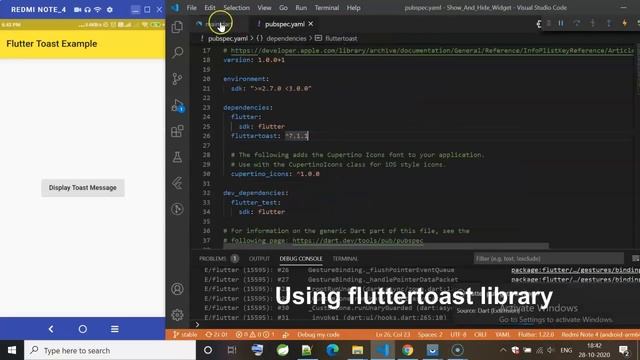This screenshot has height=360, width=640.
Task: Click the Windows Start button
Action: [12, 350]
